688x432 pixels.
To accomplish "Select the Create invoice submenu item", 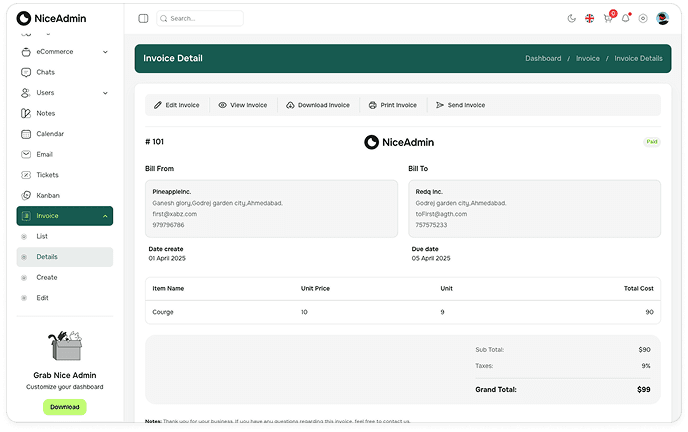I will 46,277.
